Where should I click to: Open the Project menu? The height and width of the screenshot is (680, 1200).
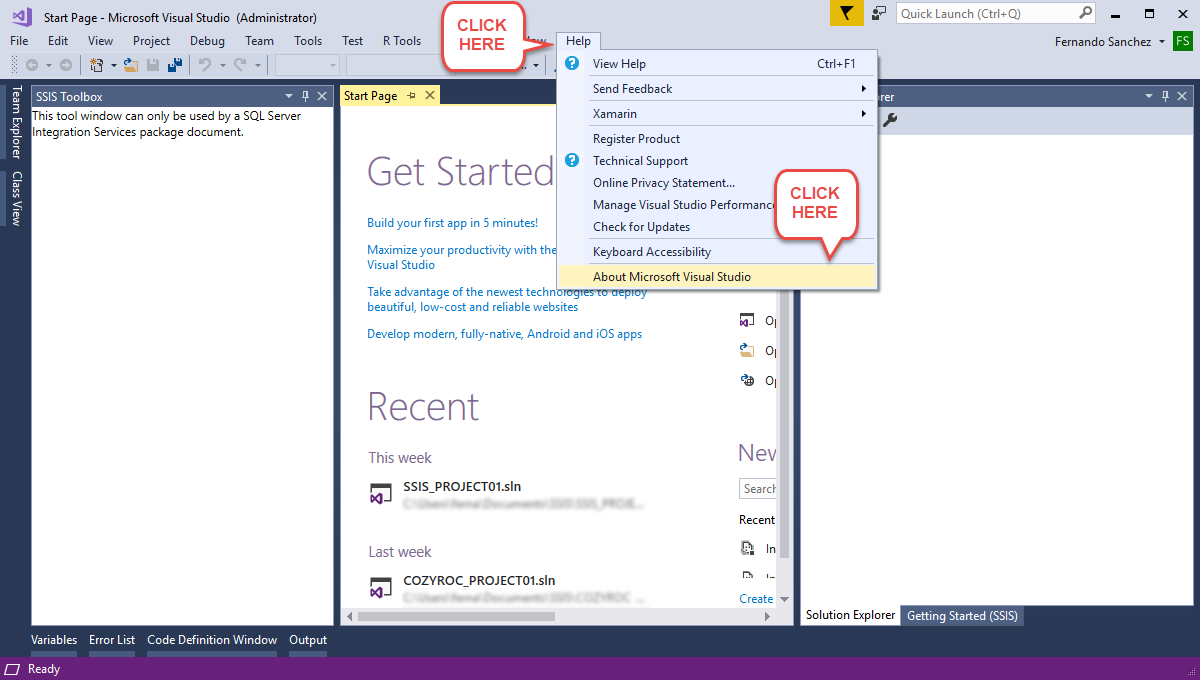tap(152, 41)
